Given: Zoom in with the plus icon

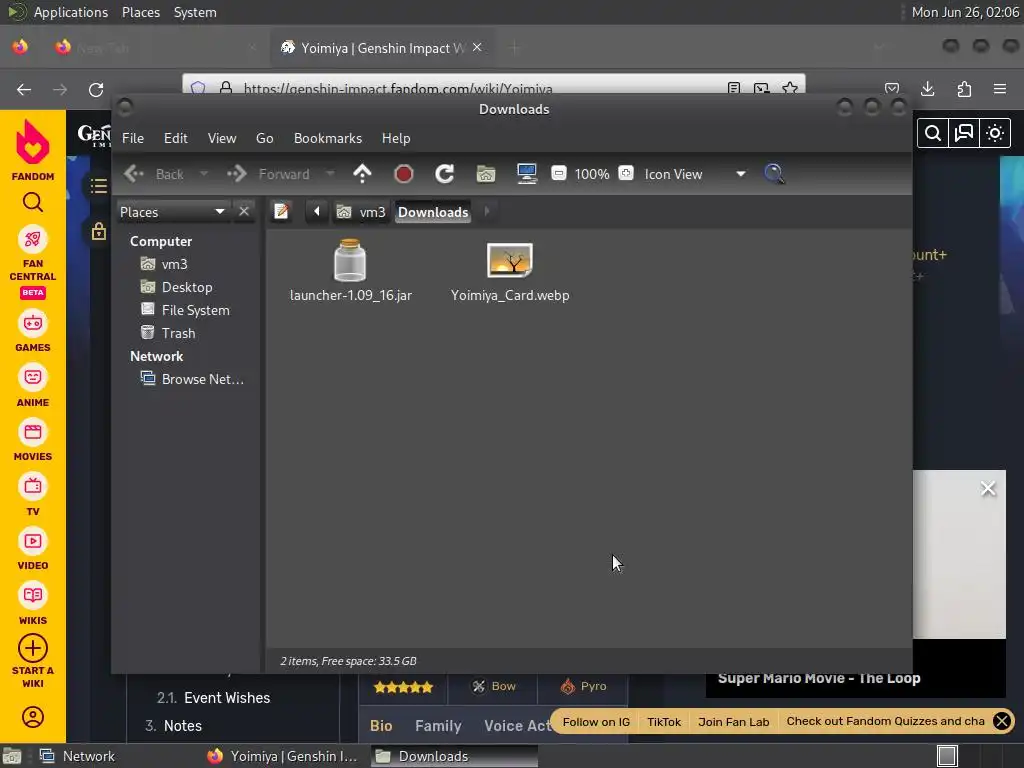Looking at the screenshot, I should coord(626,174).
